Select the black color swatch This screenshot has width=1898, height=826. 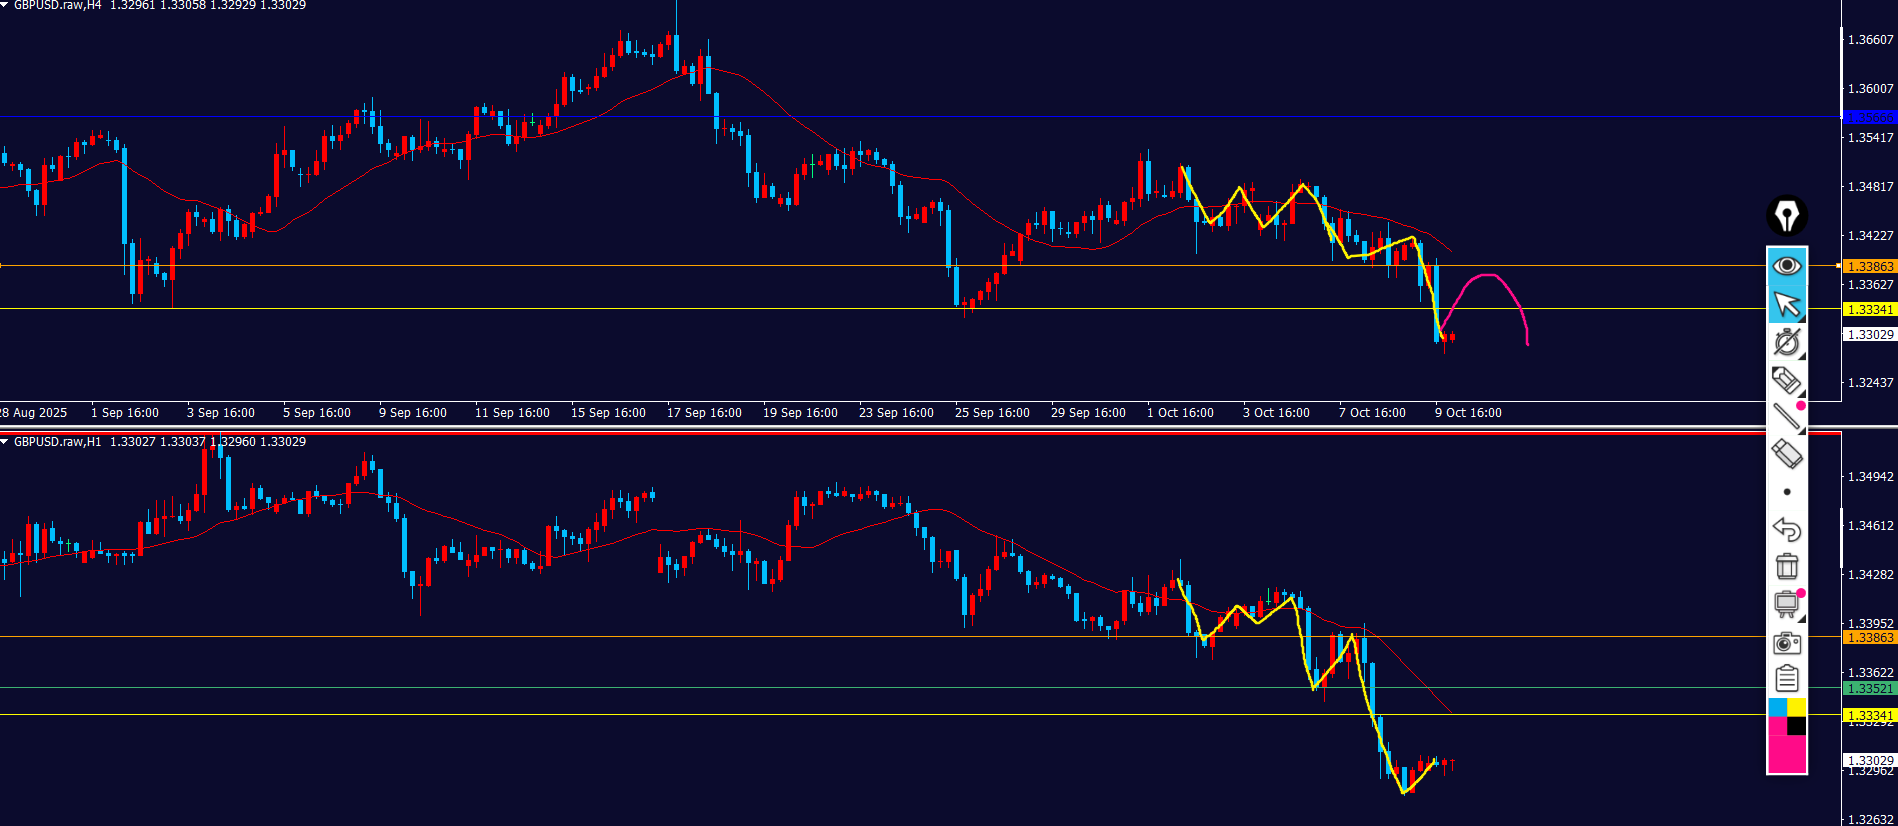[1797, 726]
